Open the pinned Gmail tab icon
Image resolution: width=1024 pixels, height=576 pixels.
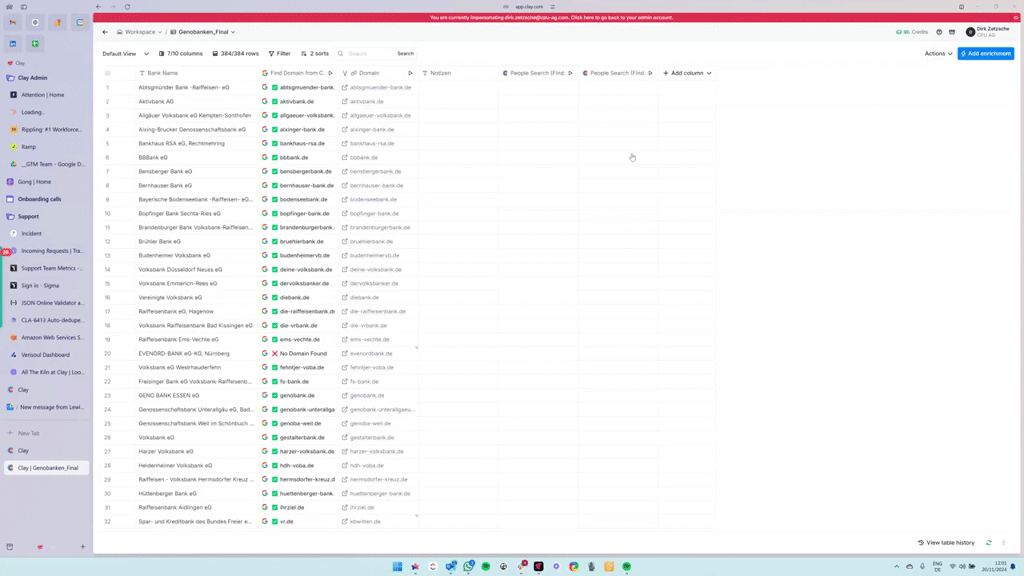[13, 22]
